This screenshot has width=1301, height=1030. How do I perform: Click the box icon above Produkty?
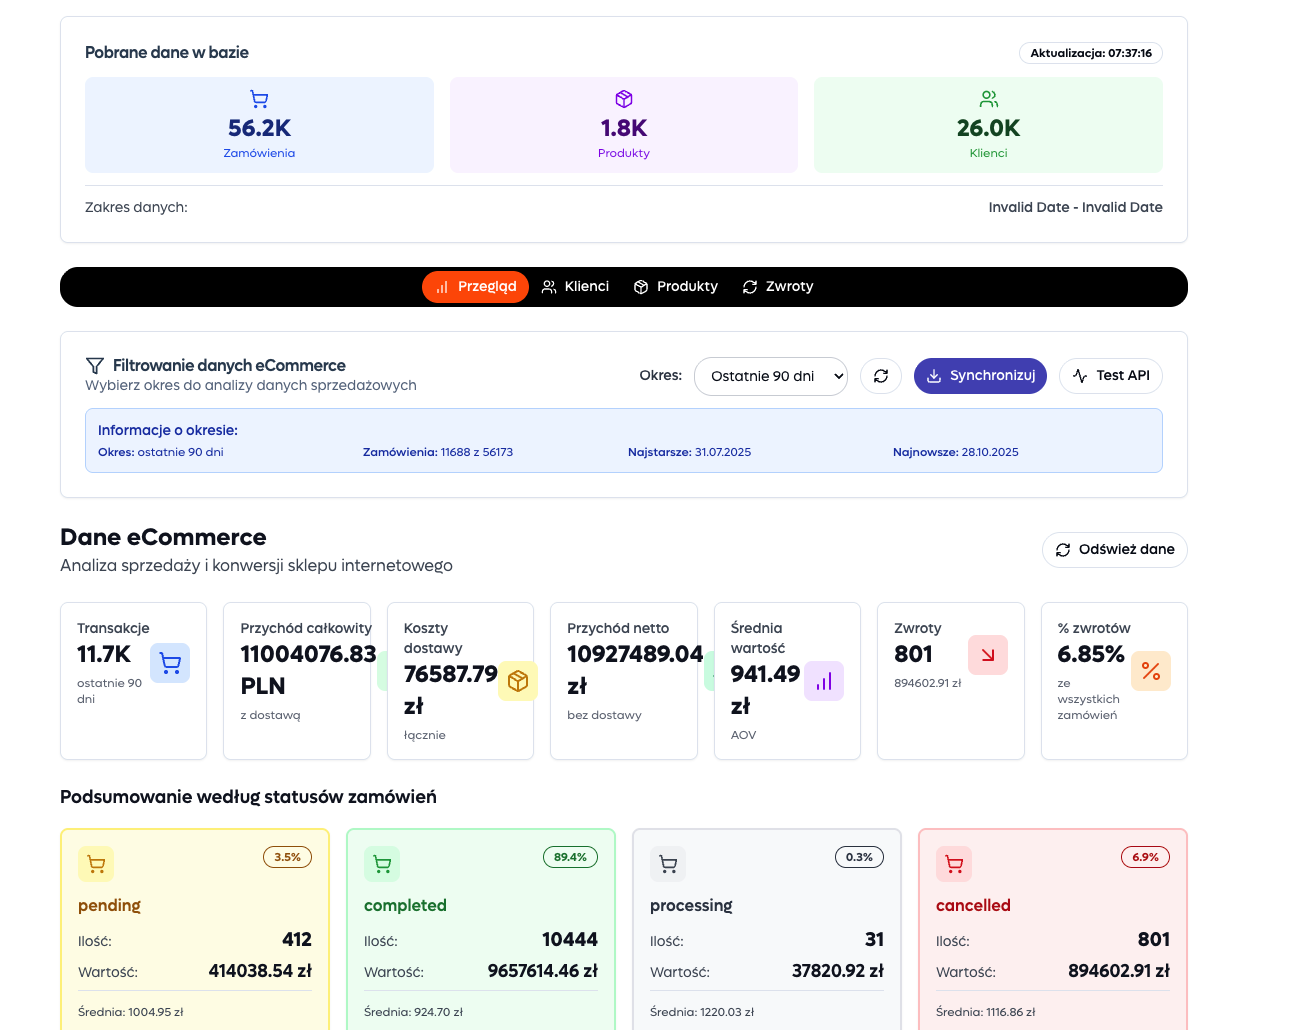(x=624, y=99)
